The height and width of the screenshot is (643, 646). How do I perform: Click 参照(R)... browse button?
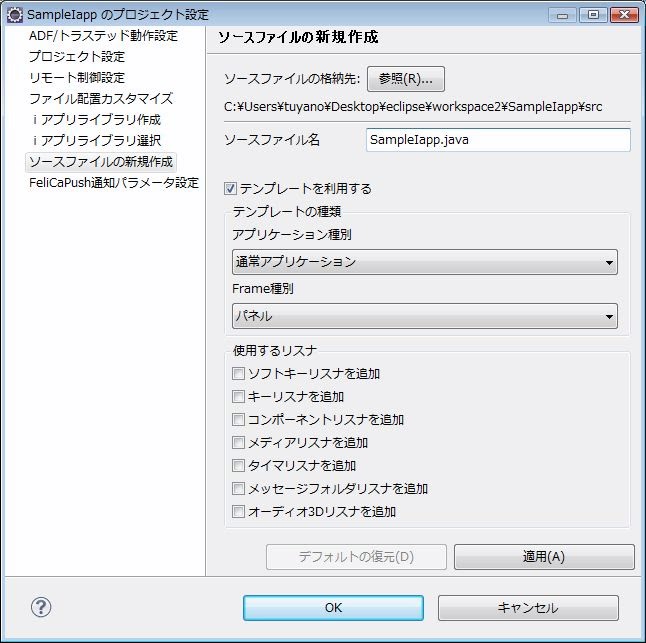click(405, 79)
